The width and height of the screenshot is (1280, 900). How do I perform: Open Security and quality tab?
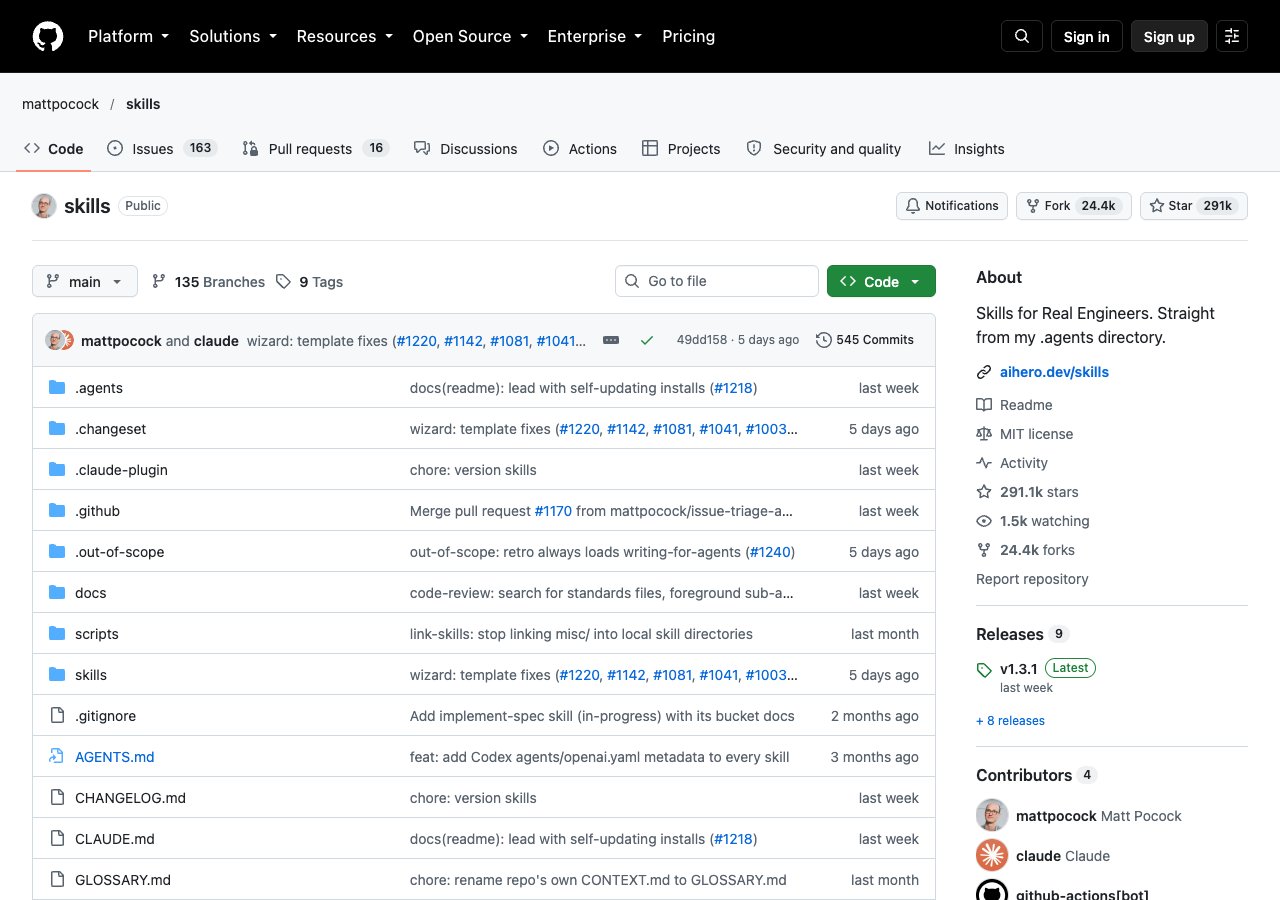tap(824, 148)
